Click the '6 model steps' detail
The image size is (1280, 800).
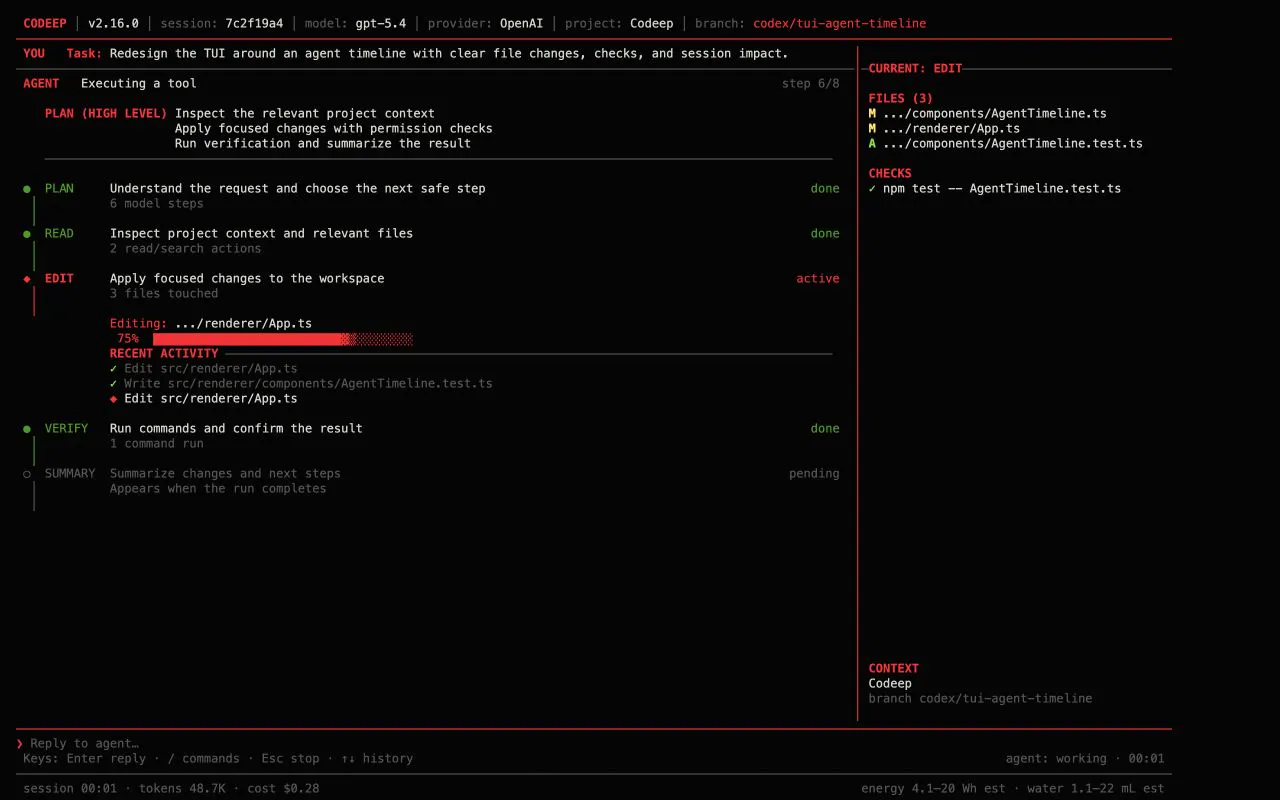tap(157, 204)
